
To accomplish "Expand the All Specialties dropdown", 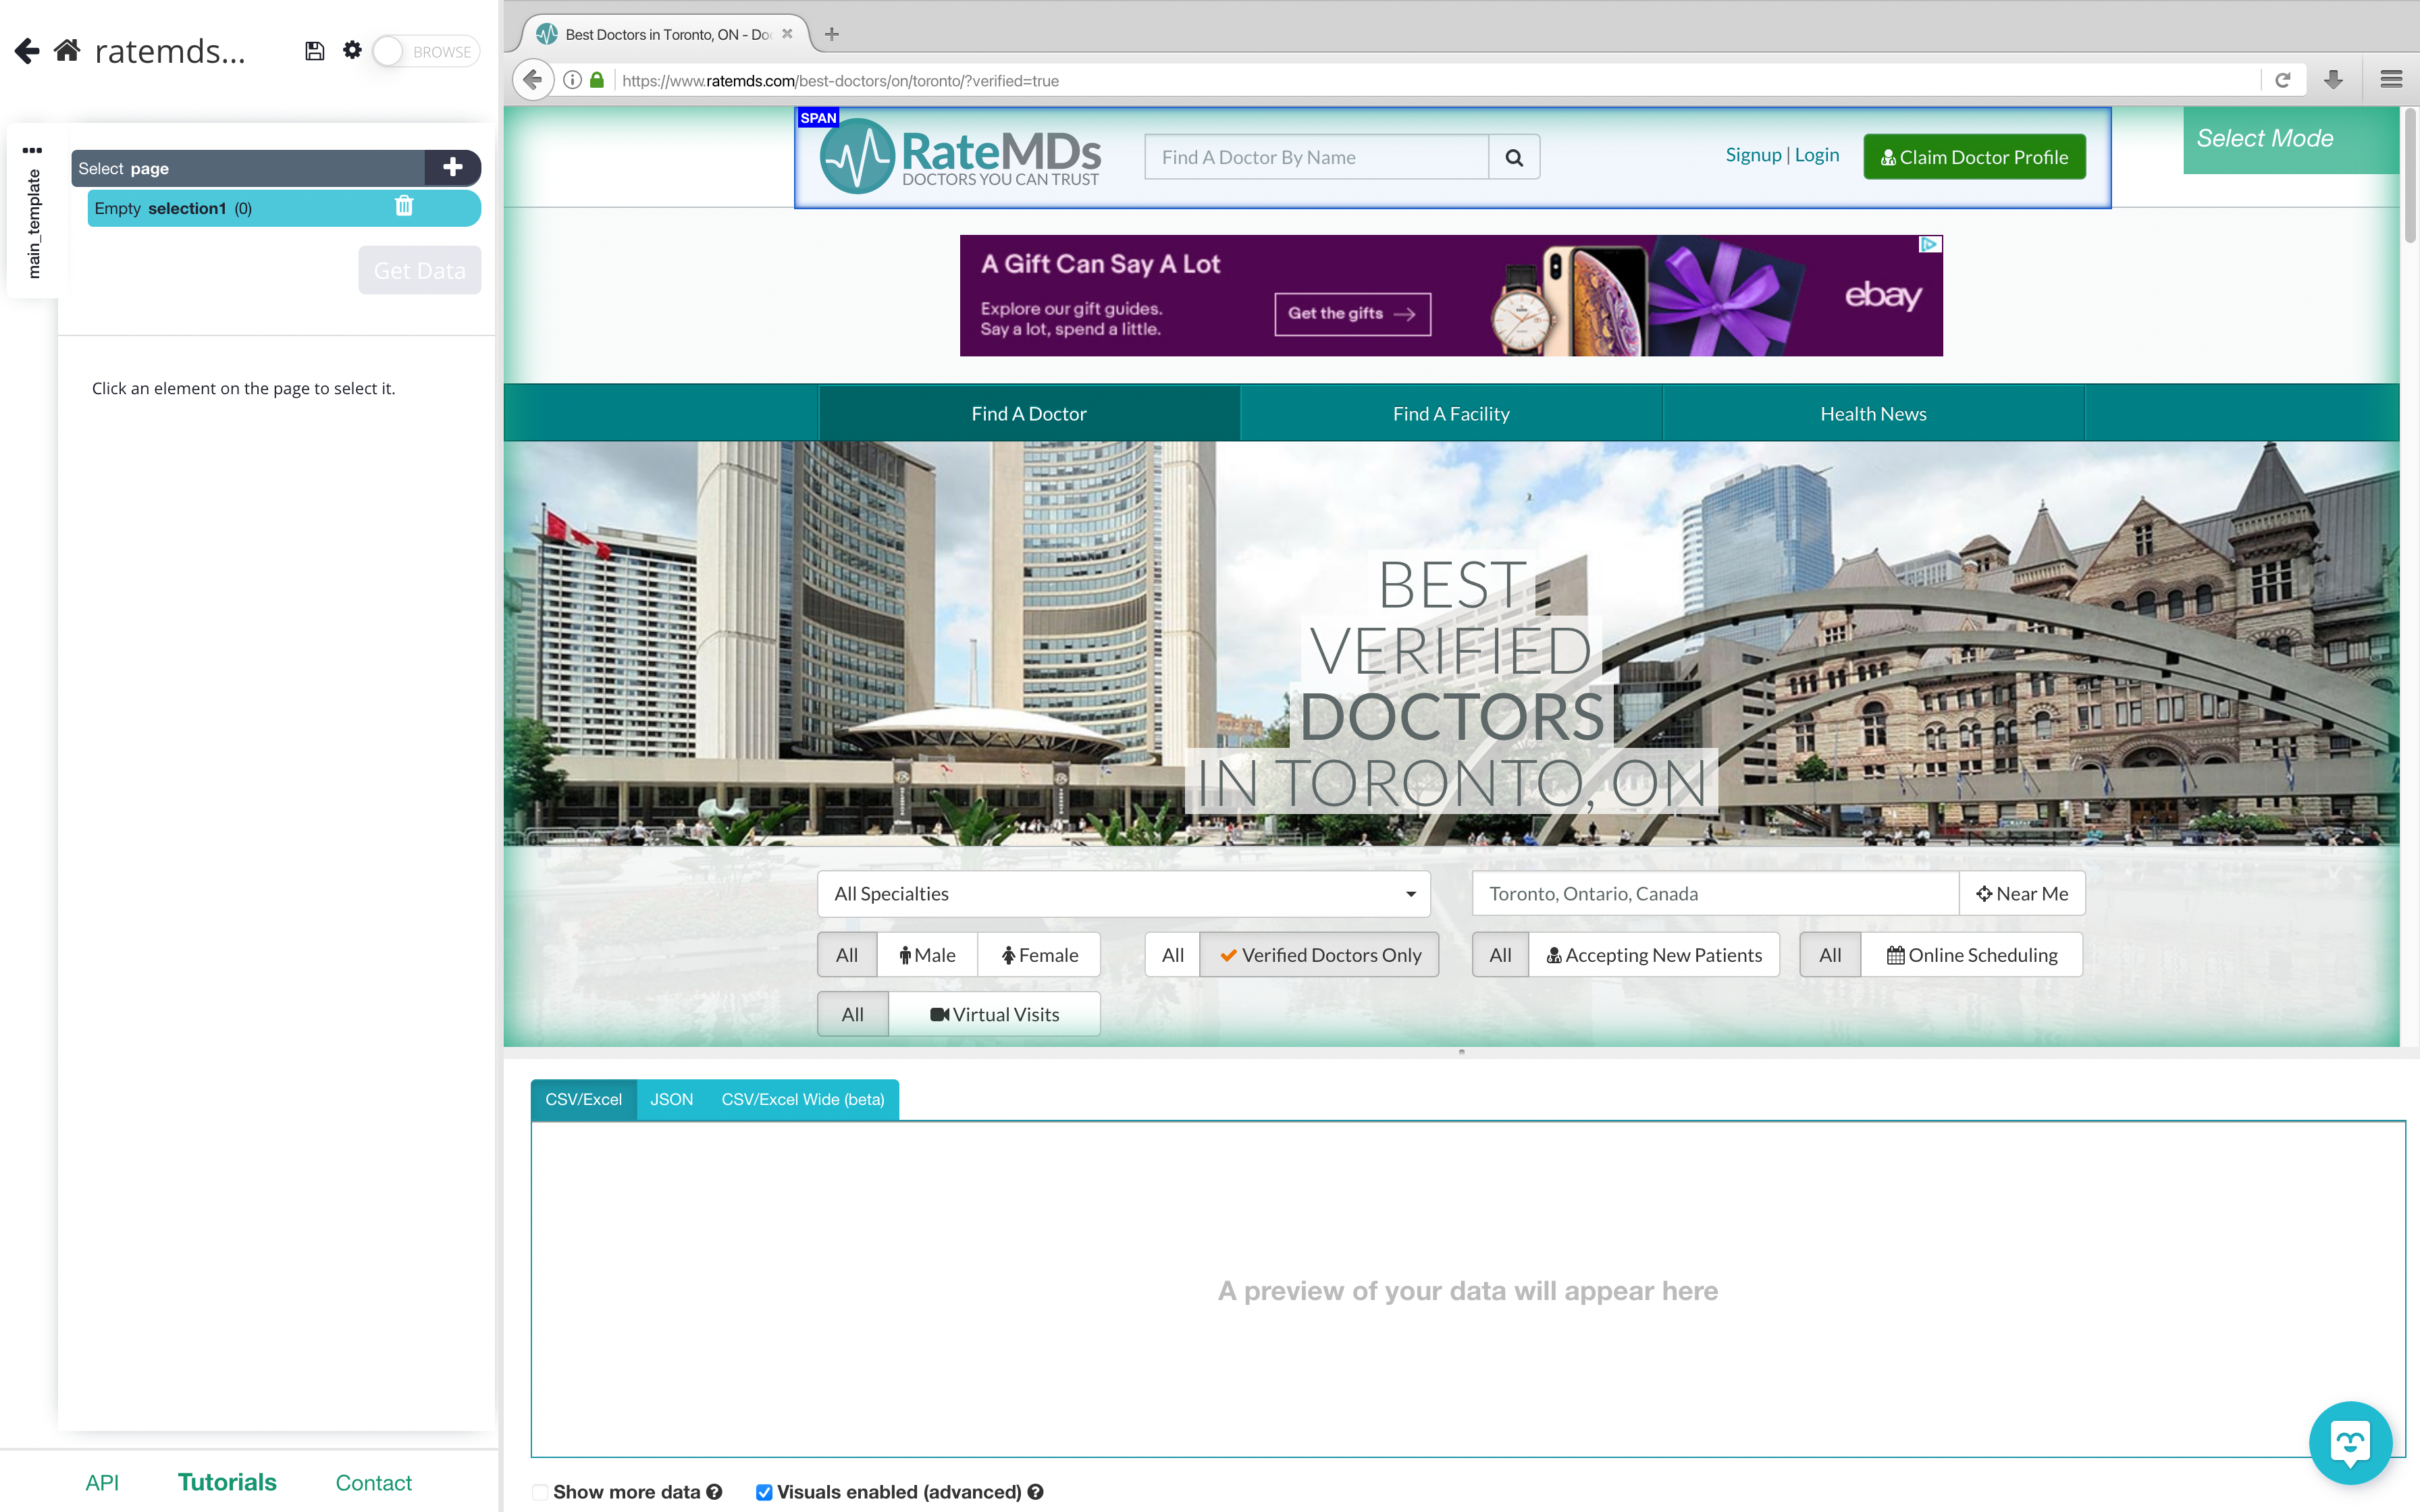I will 1124,893.
